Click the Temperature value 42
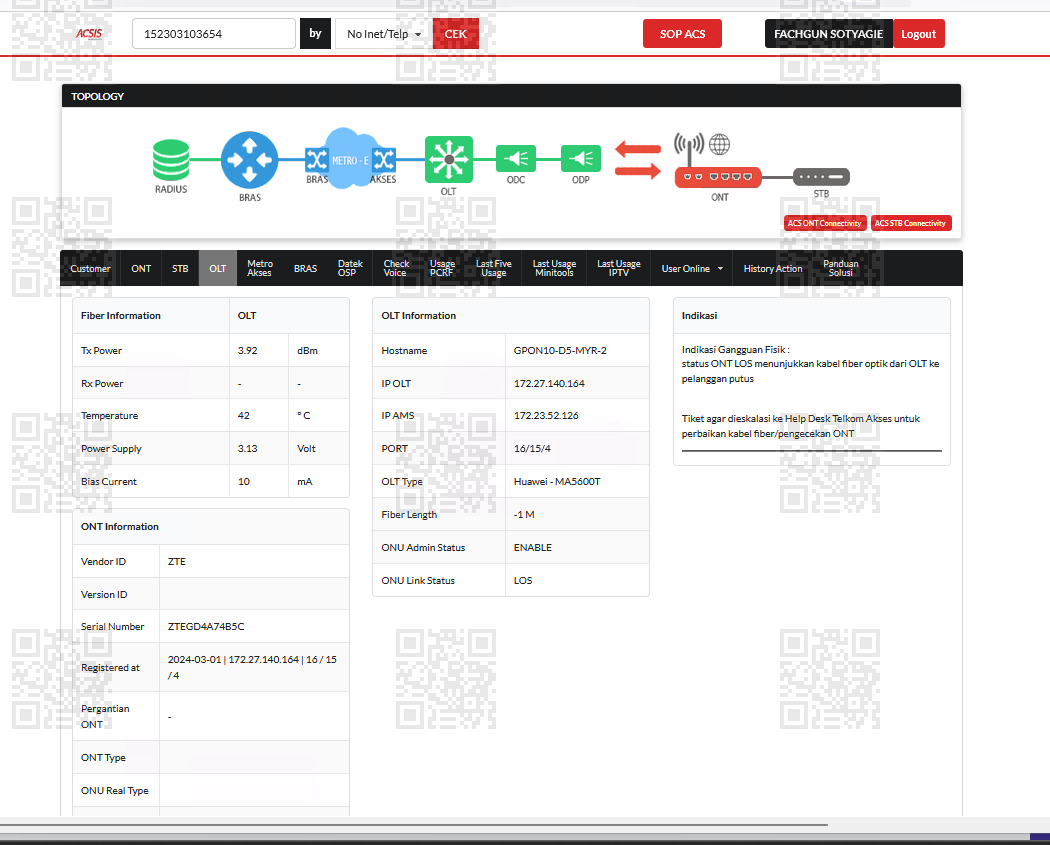This screenshot has height=845, width=1050. (x=244, y=416)
